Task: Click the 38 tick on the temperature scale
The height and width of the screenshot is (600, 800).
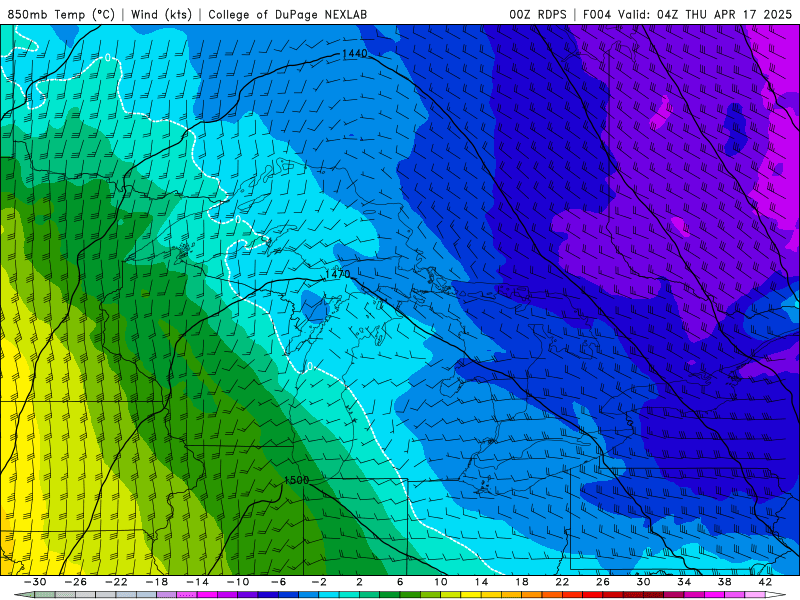Action: point(724,582)
